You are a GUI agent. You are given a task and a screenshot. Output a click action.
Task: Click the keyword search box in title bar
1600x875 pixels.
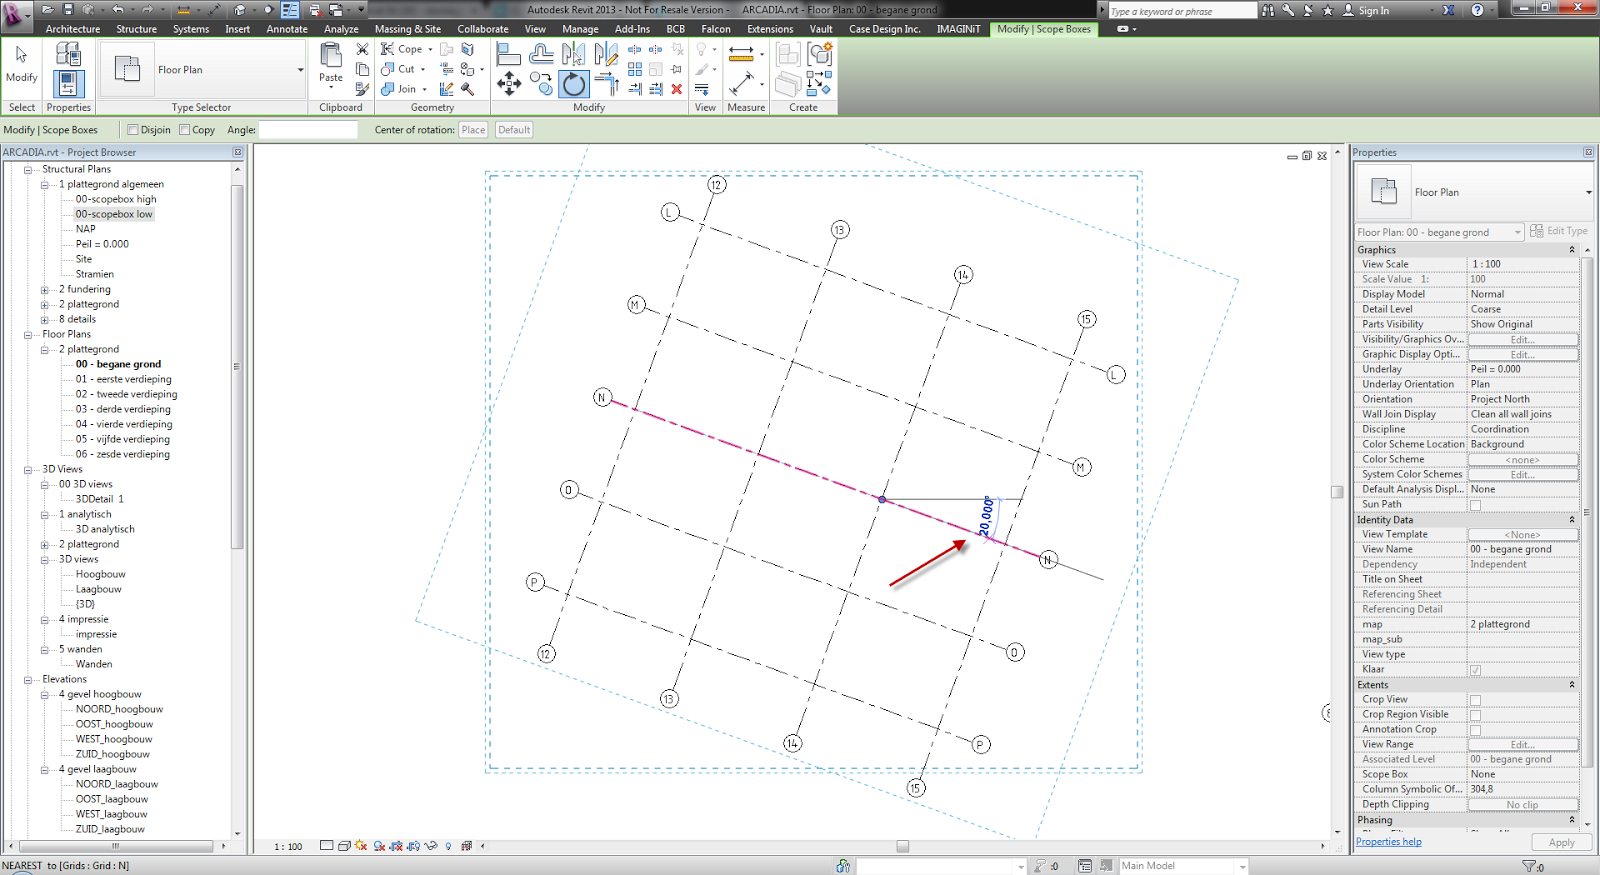1182,11
